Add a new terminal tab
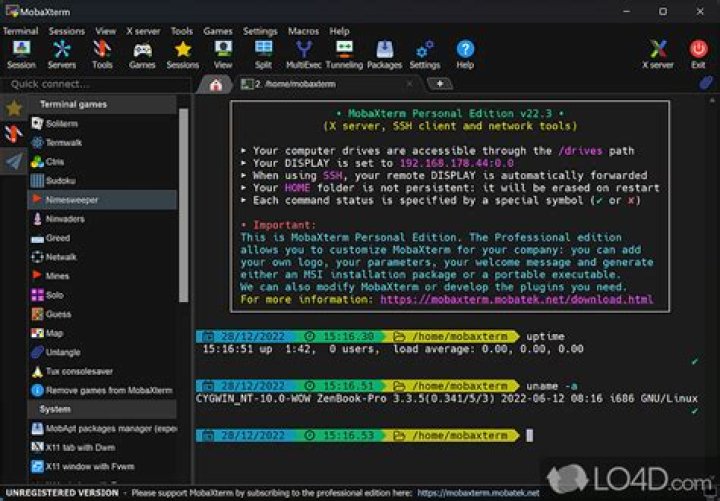Image resolution: width=720 pixels, height=501 pixels. (x=439, y=84)
